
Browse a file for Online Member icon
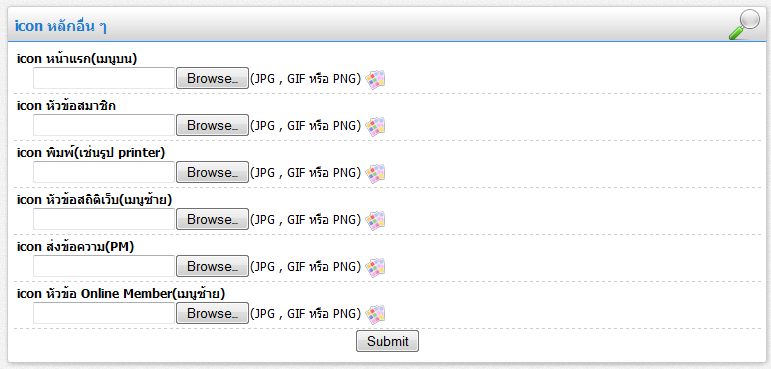tap(212, 313)
